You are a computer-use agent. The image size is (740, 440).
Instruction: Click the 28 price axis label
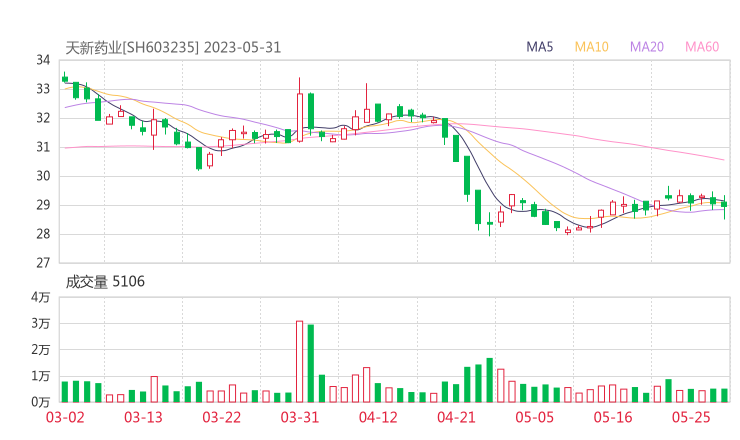[43, 234]
